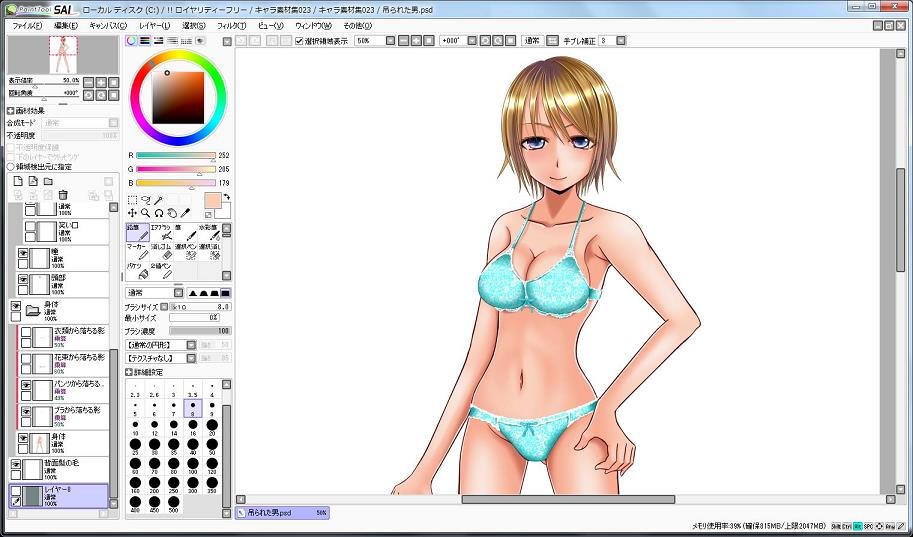Viewport: 913px width, 537px height.
Task: Expand the 詳細設定 section
Action: (x=129, y=372)
